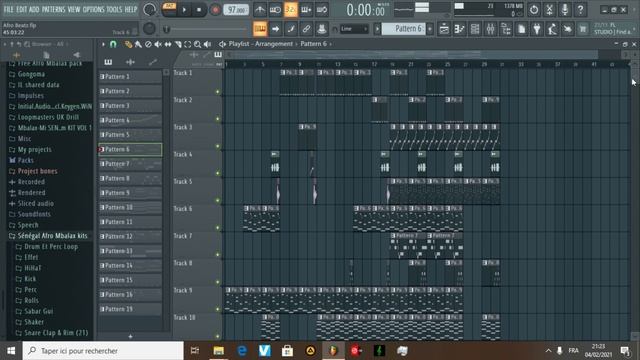Click the tempo field showing 97
The image size is (640, 360).
pyautogui.click(x=236, y=10)
